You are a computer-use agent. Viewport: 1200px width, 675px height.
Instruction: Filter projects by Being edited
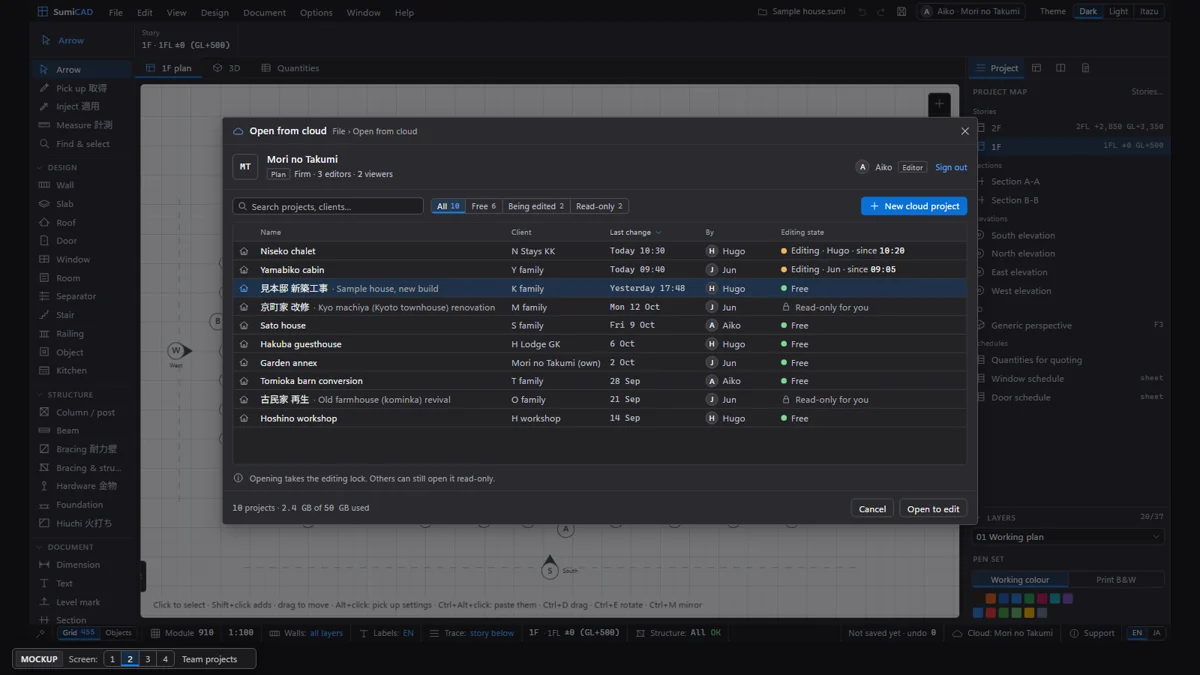tap(536, 206)
